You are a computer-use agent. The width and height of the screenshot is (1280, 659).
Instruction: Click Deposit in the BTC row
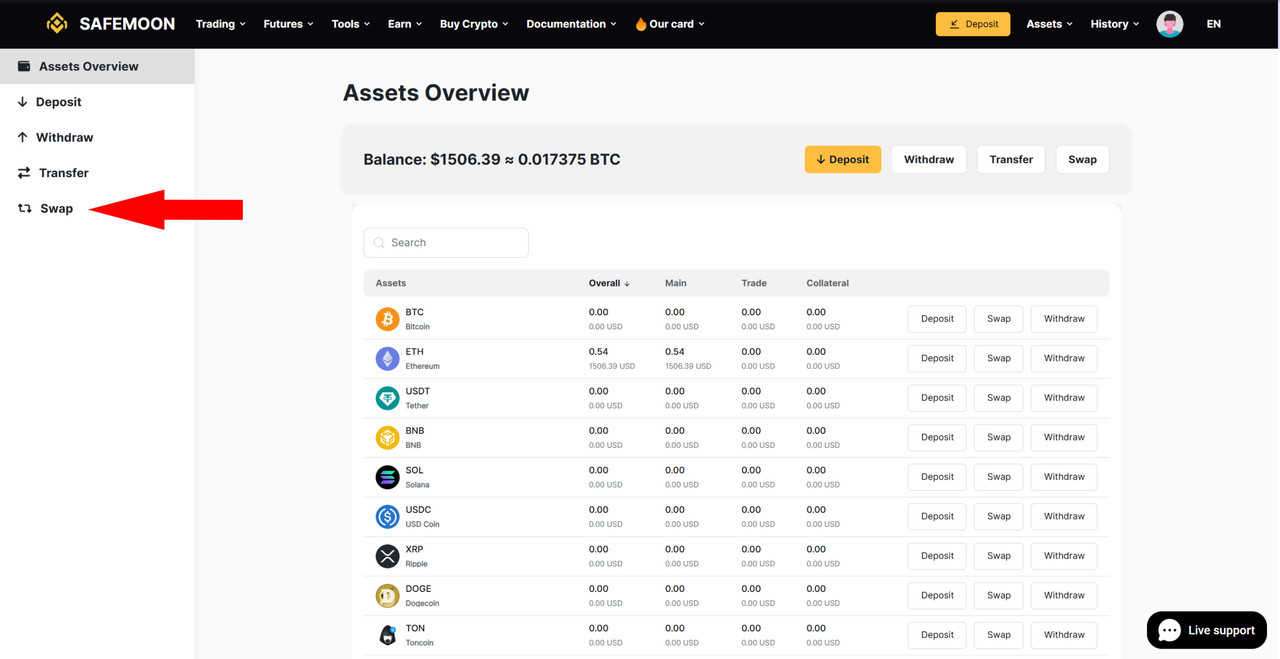pos(937,319)
